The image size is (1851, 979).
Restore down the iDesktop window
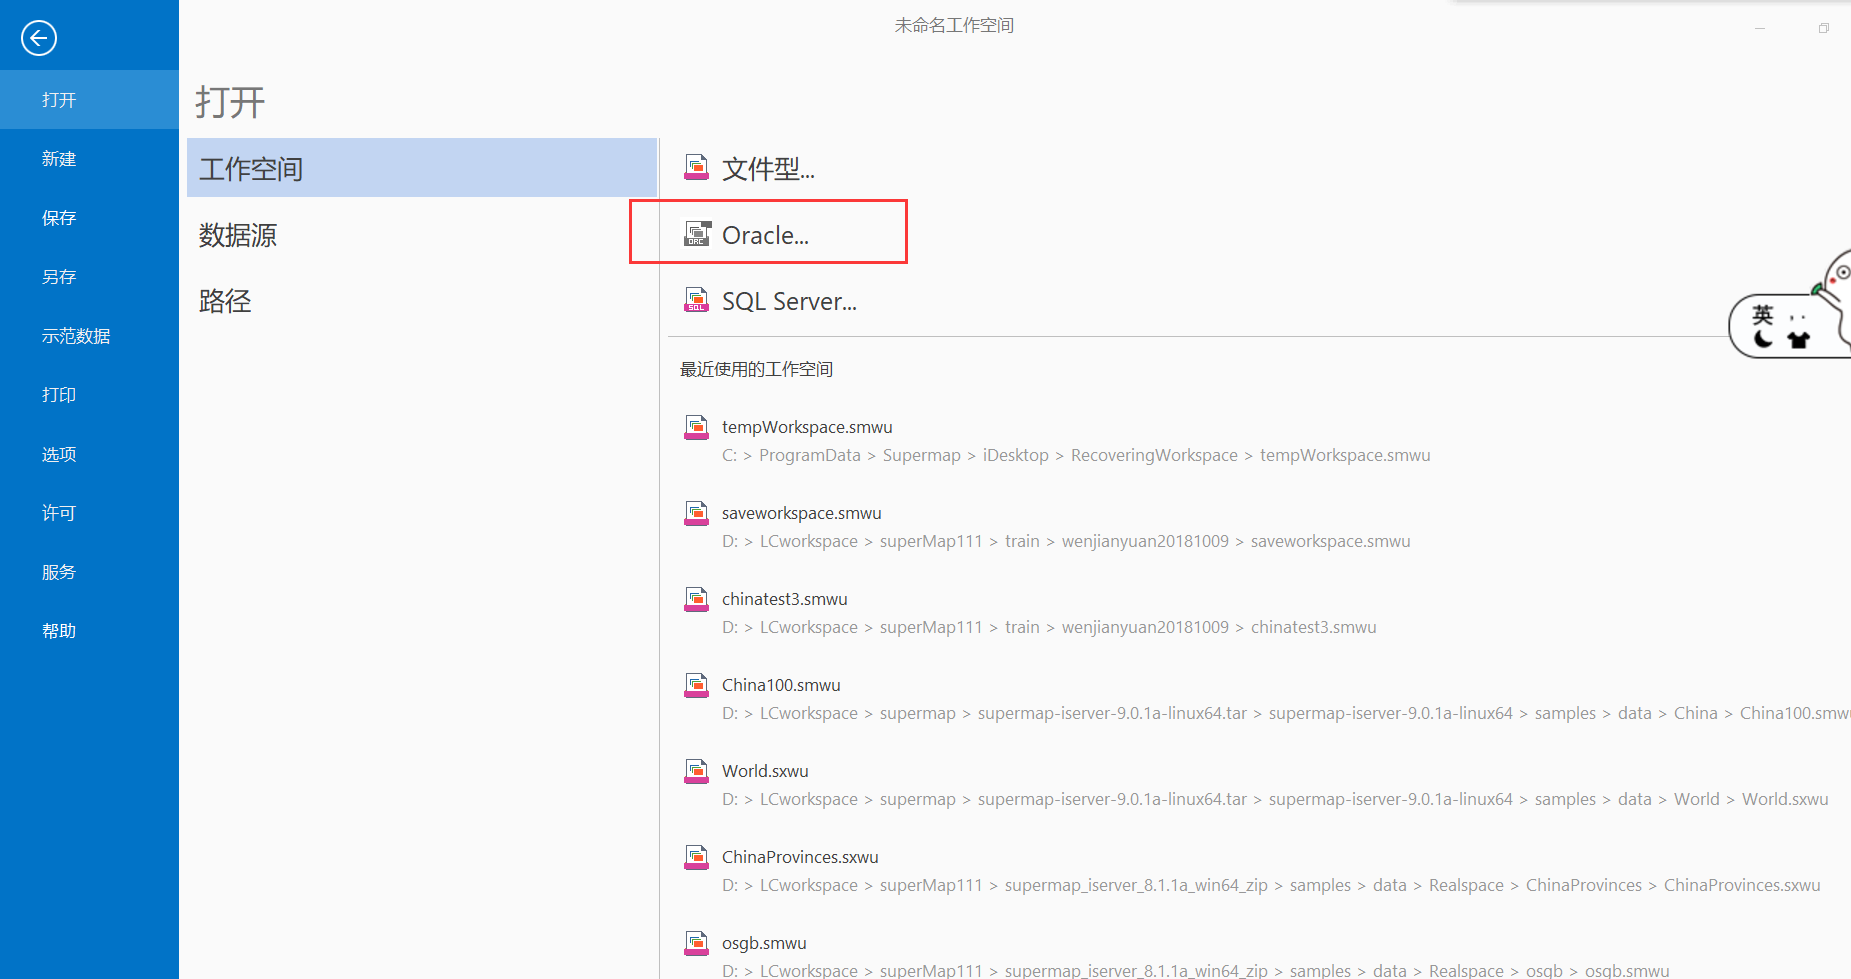point(1824,28)
